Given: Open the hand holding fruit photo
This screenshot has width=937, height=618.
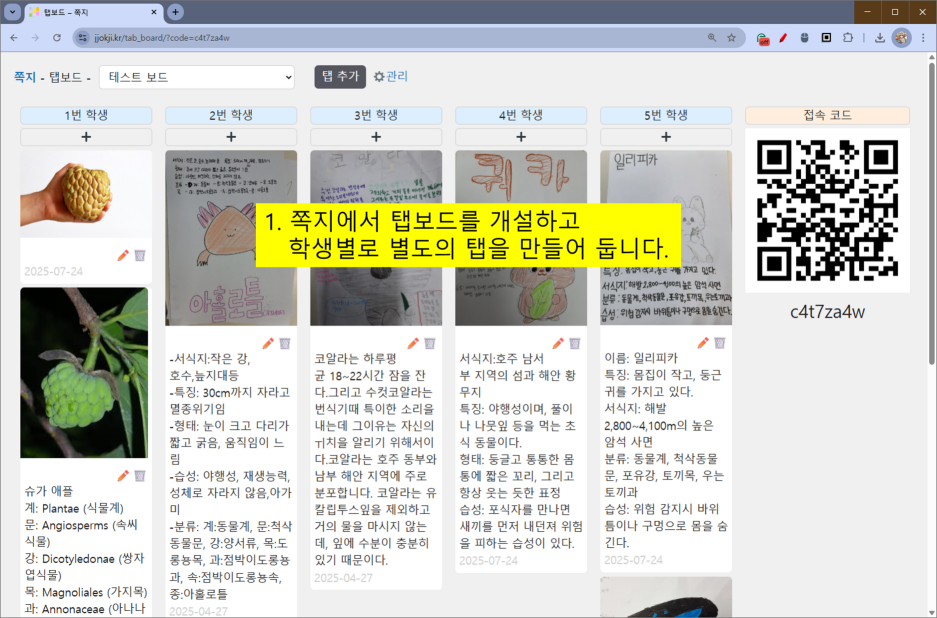Looking at the screenshot, I should pos(86,194).
